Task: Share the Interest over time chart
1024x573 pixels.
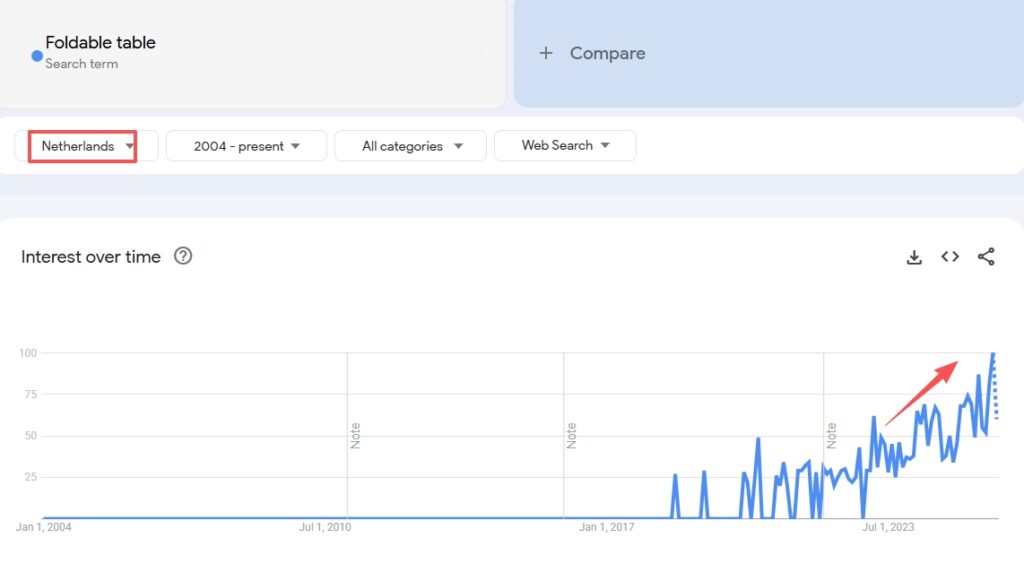Action: click(x=986, y=257)
